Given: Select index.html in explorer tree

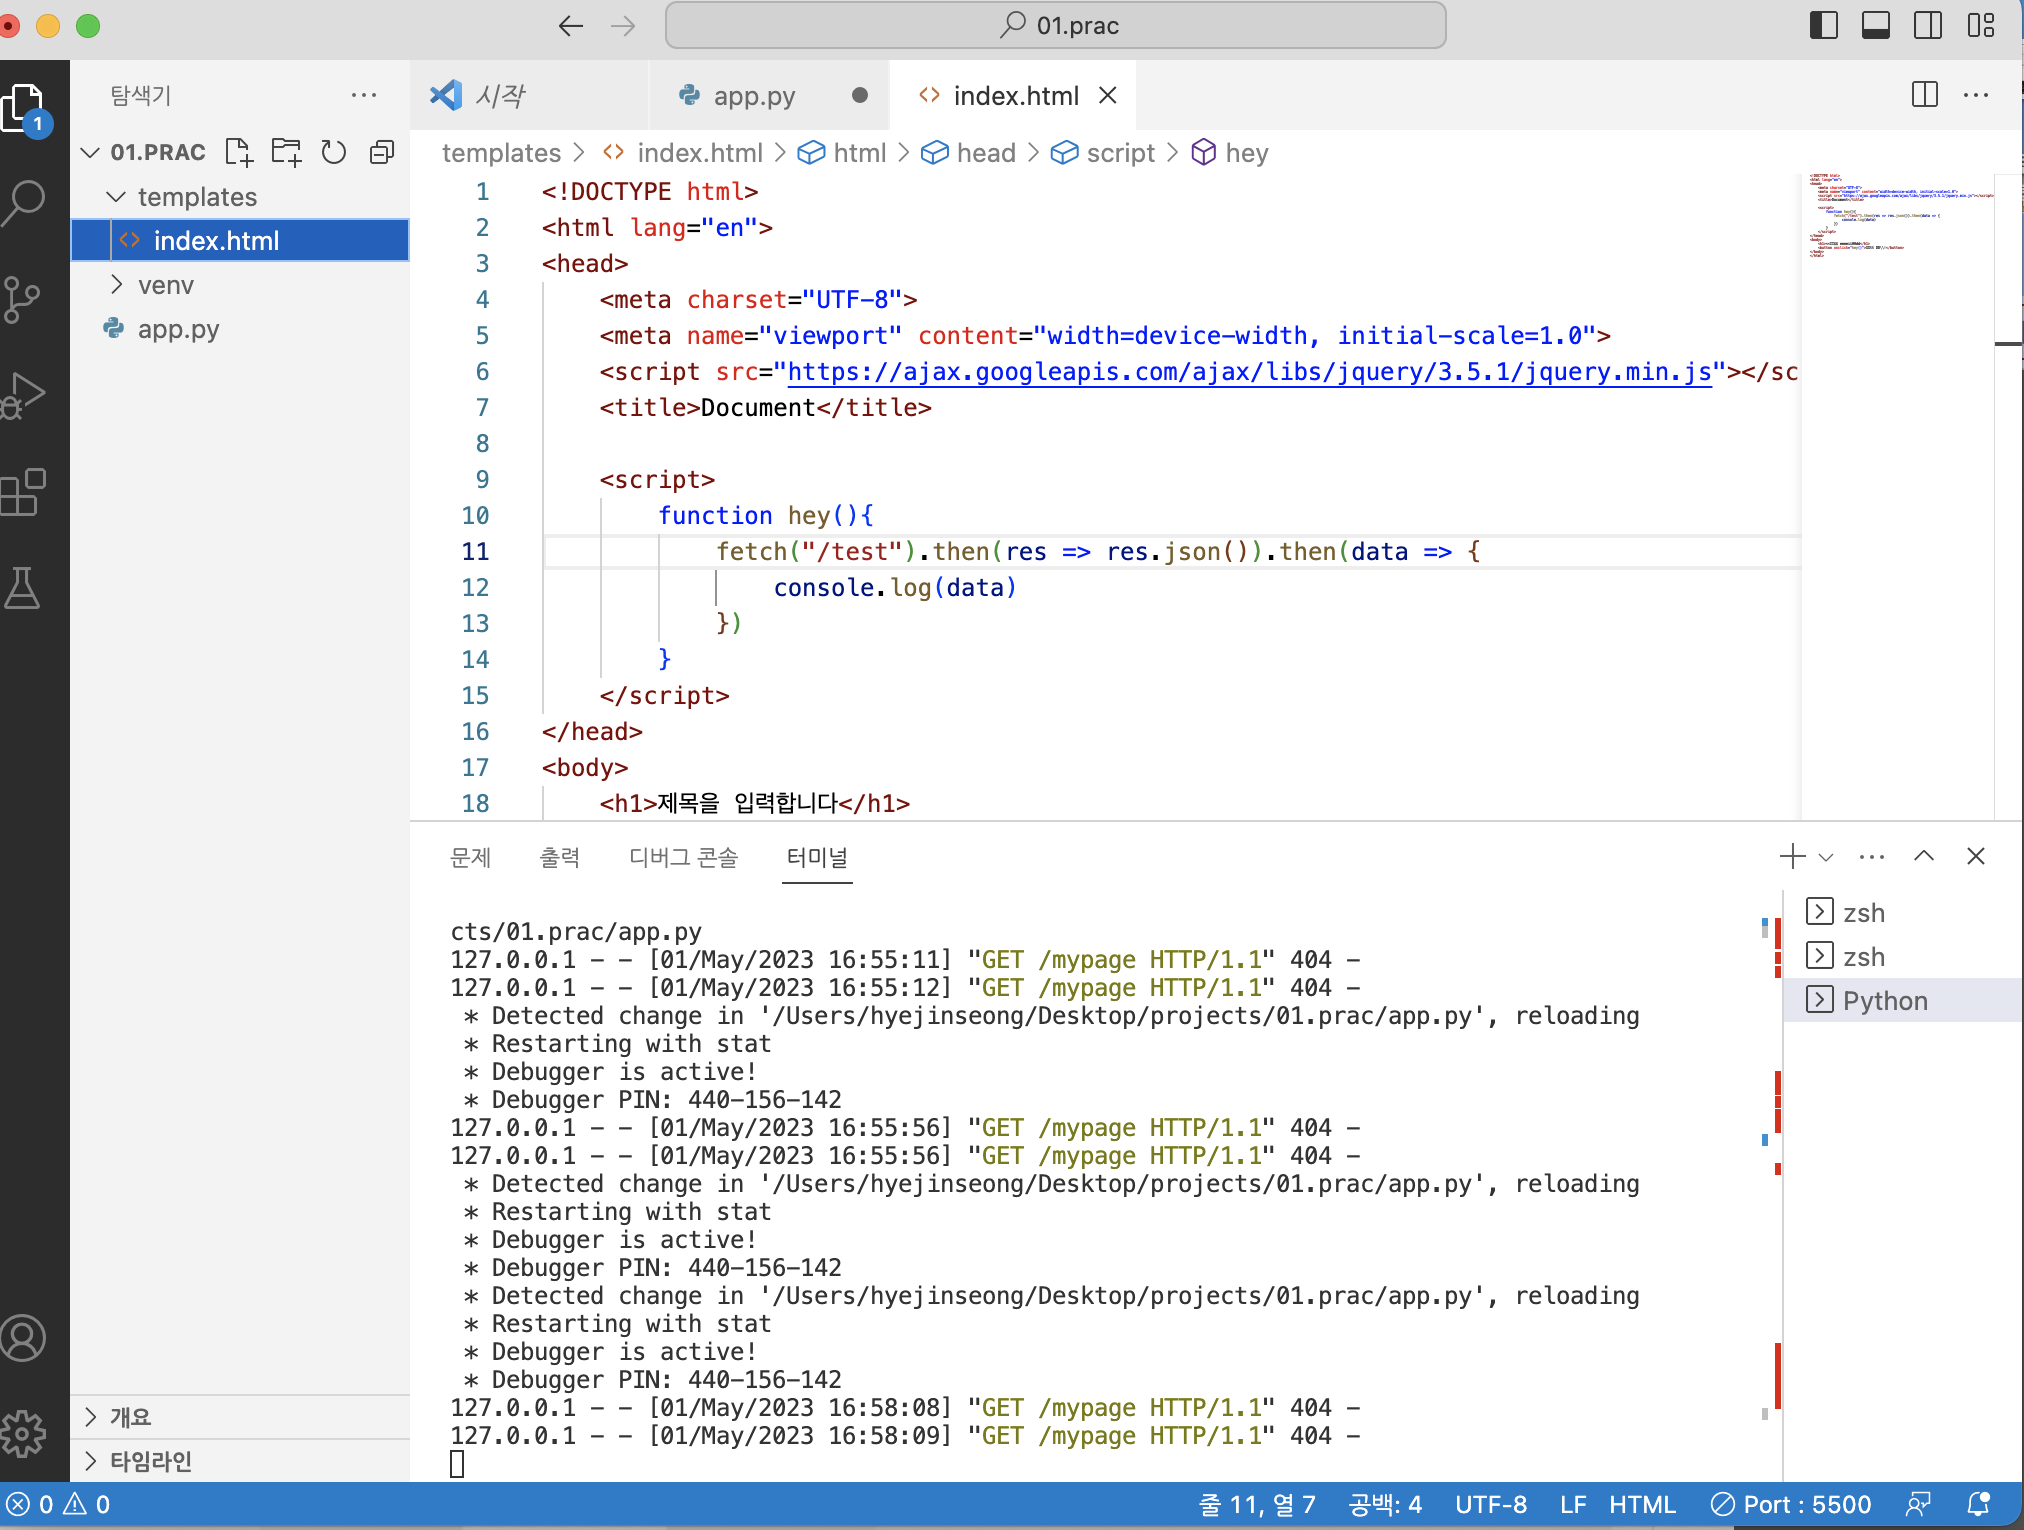Looking at the screenshot, I should coord(240,241).
